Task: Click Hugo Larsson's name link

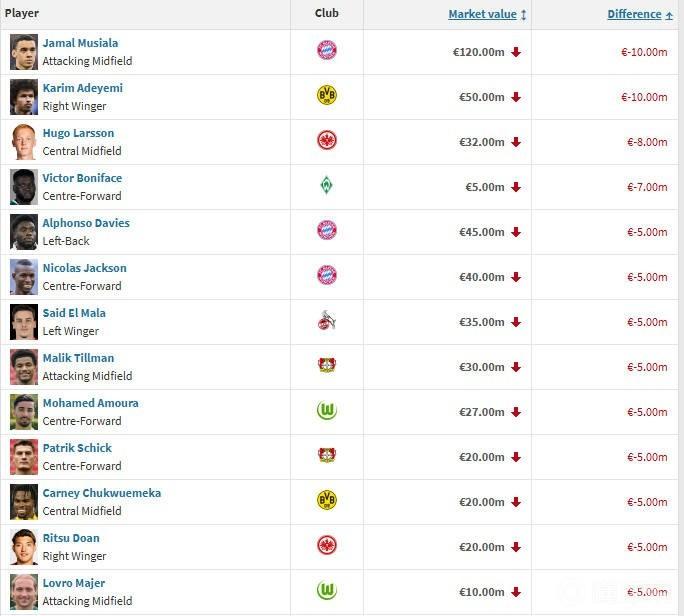Action: [78, 133]
